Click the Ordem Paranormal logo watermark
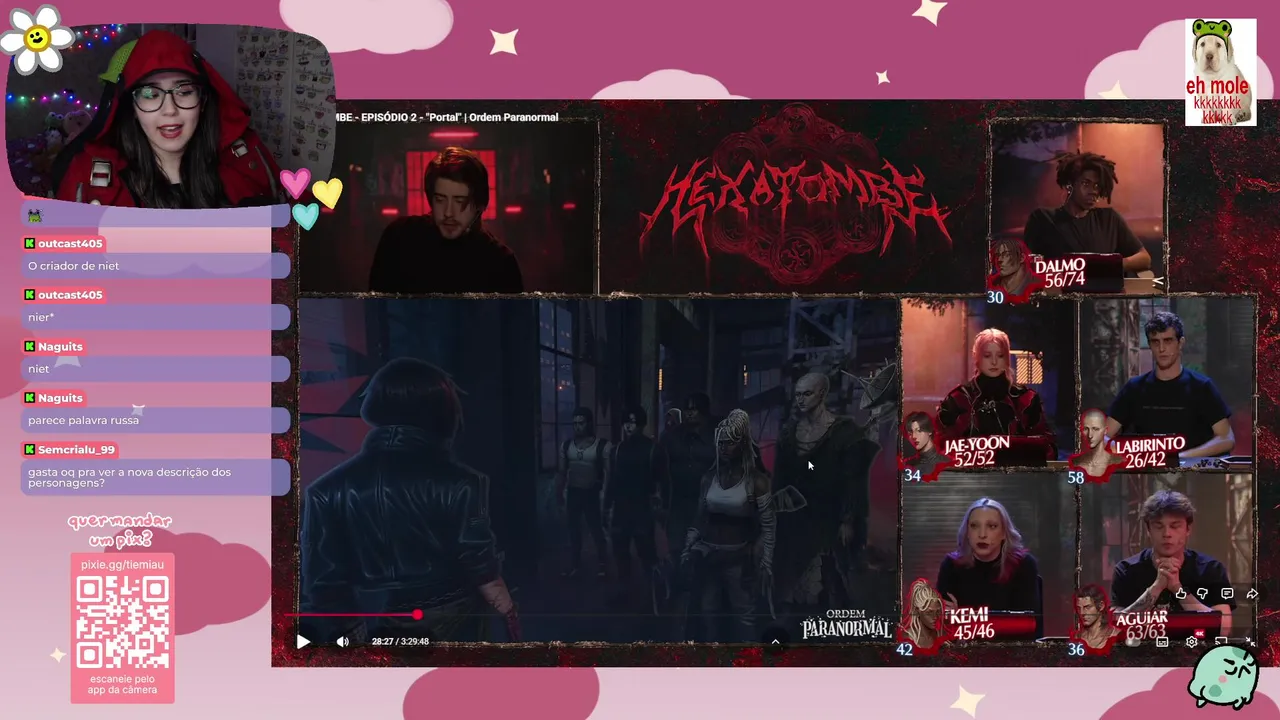 point(846,624)
